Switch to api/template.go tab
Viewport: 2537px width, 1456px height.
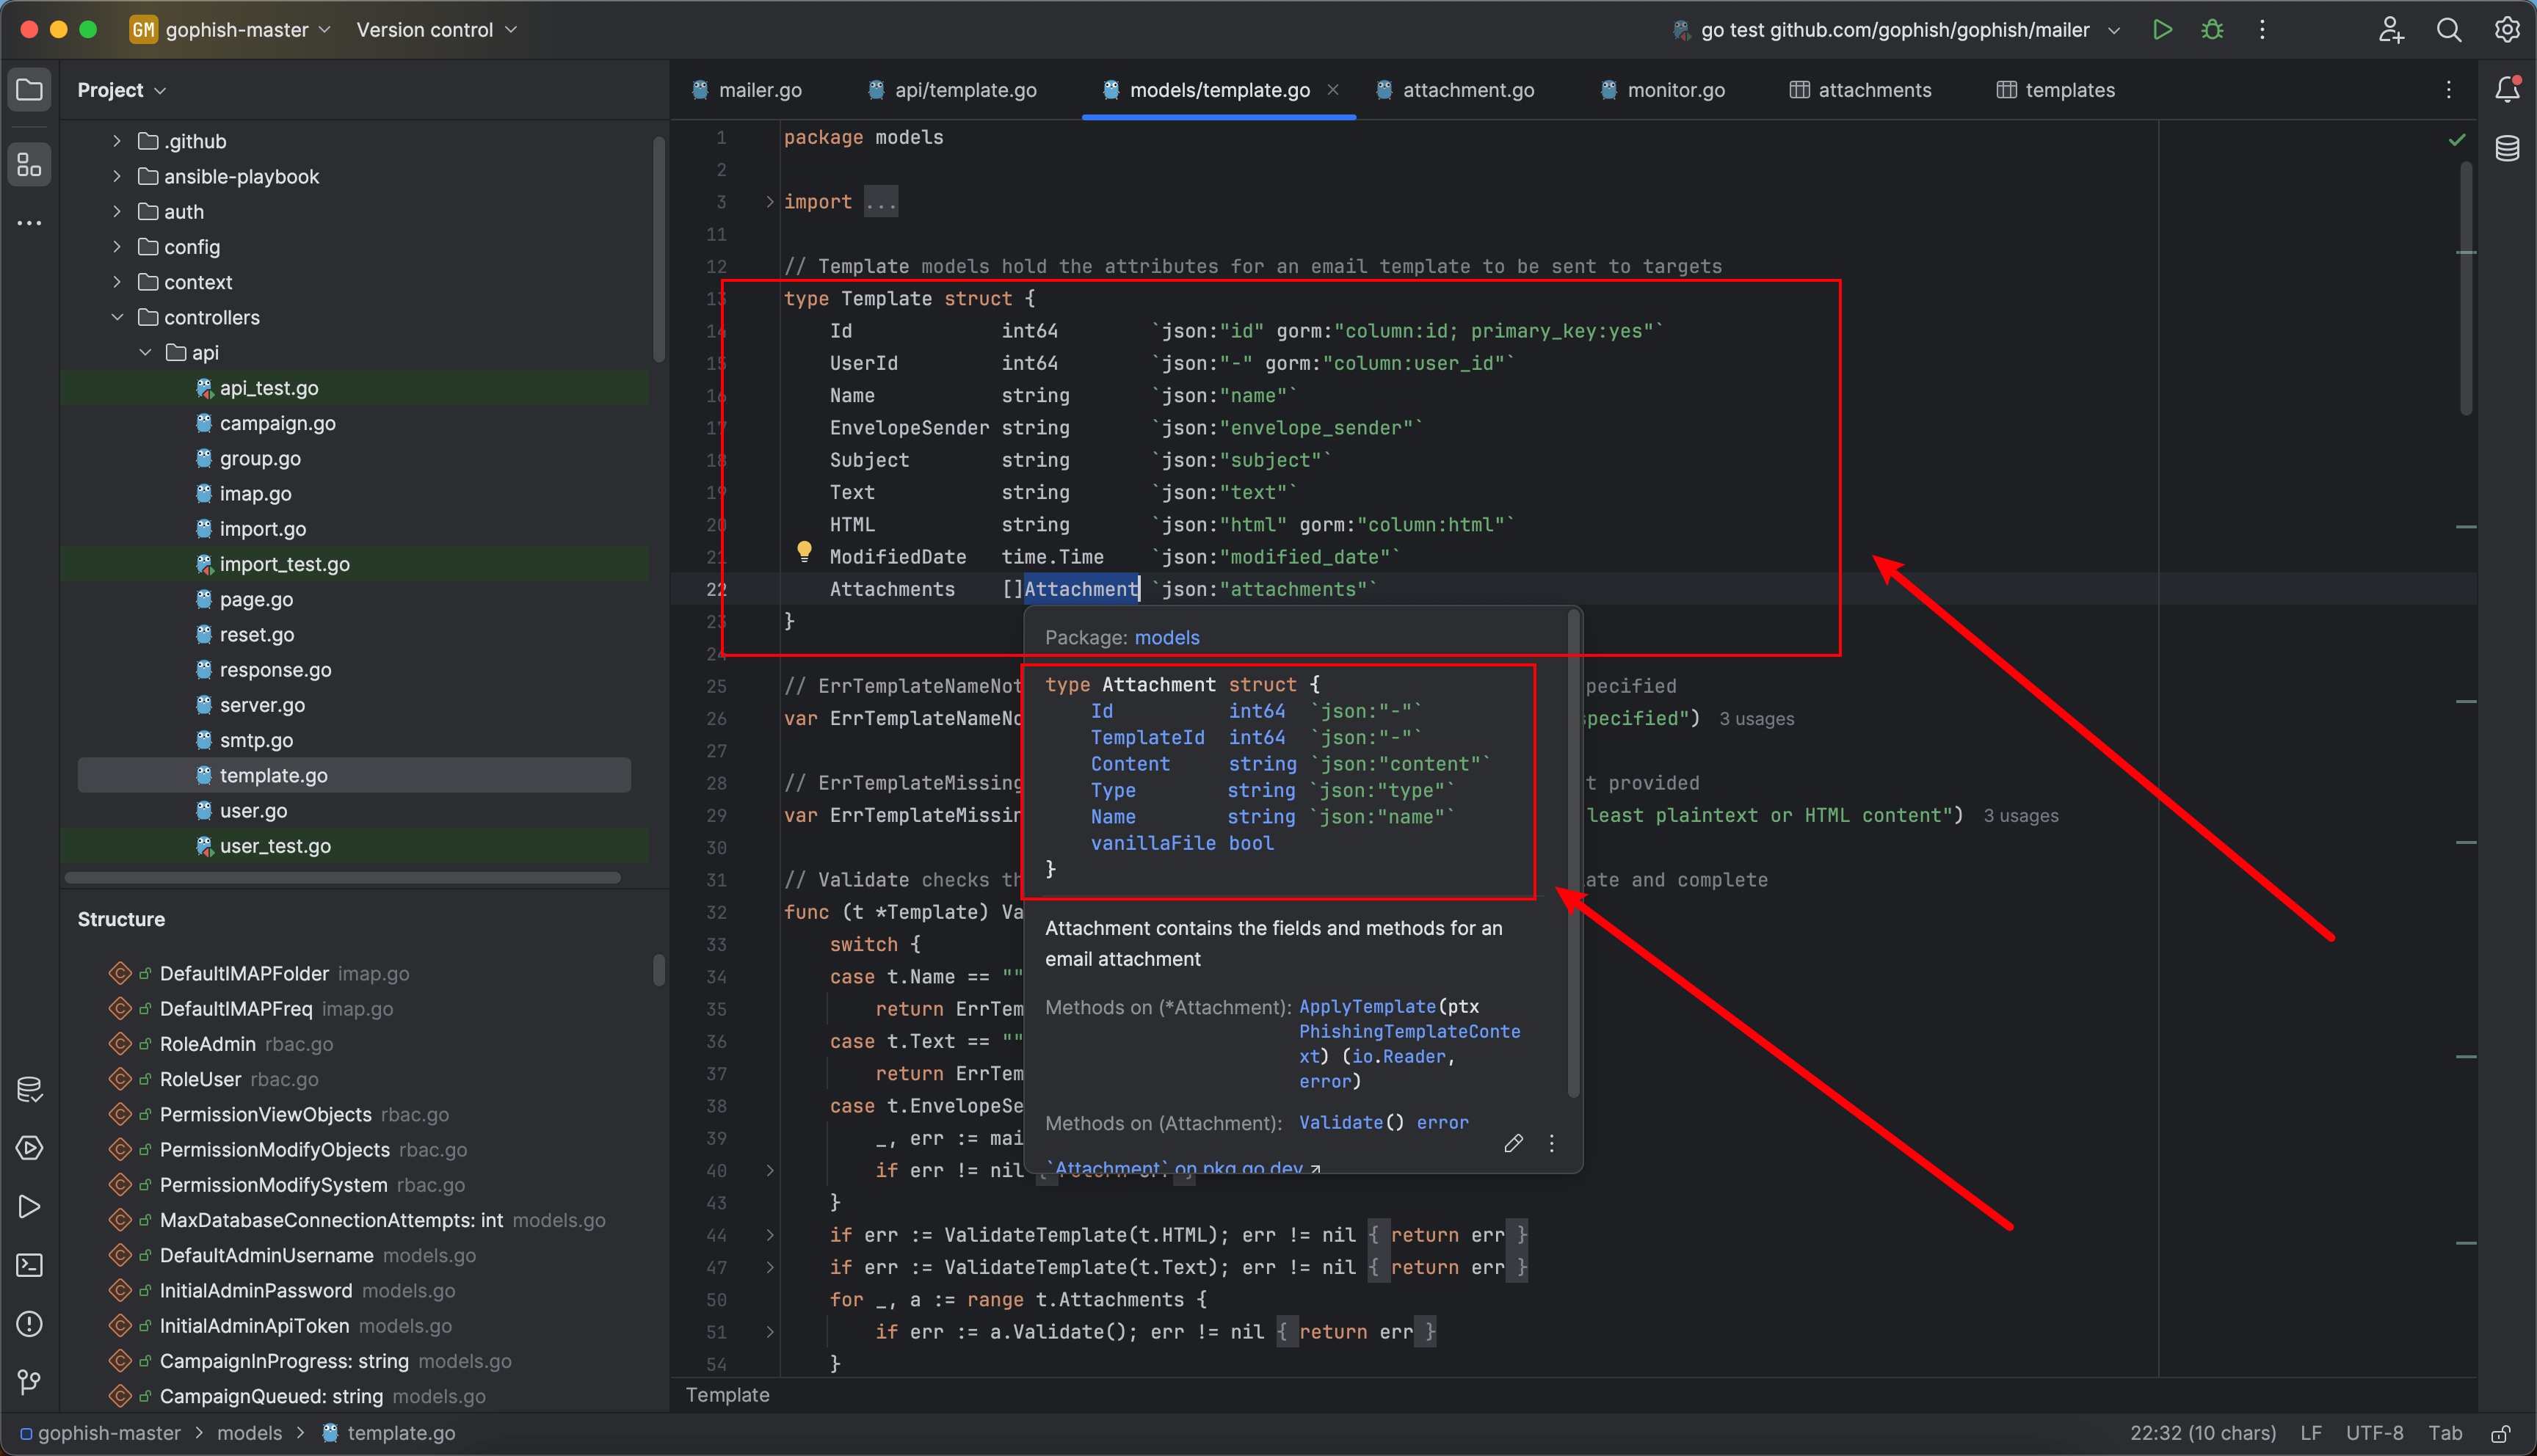tap(952, 90)
